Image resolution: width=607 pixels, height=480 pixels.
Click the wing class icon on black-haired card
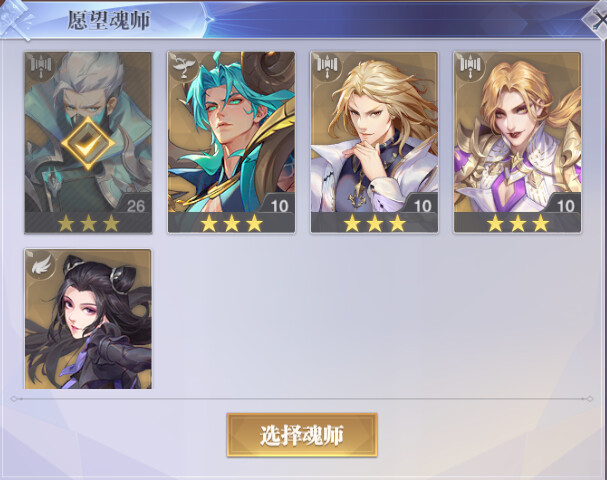click(41, 264)
